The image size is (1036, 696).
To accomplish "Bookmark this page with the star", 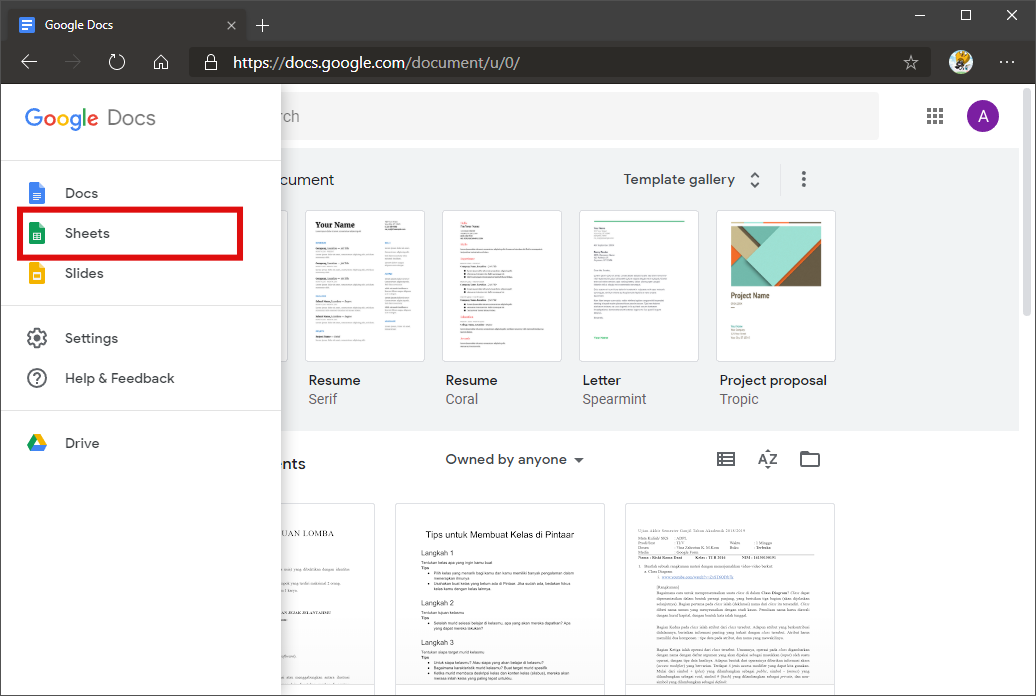I will click(910, 63).
